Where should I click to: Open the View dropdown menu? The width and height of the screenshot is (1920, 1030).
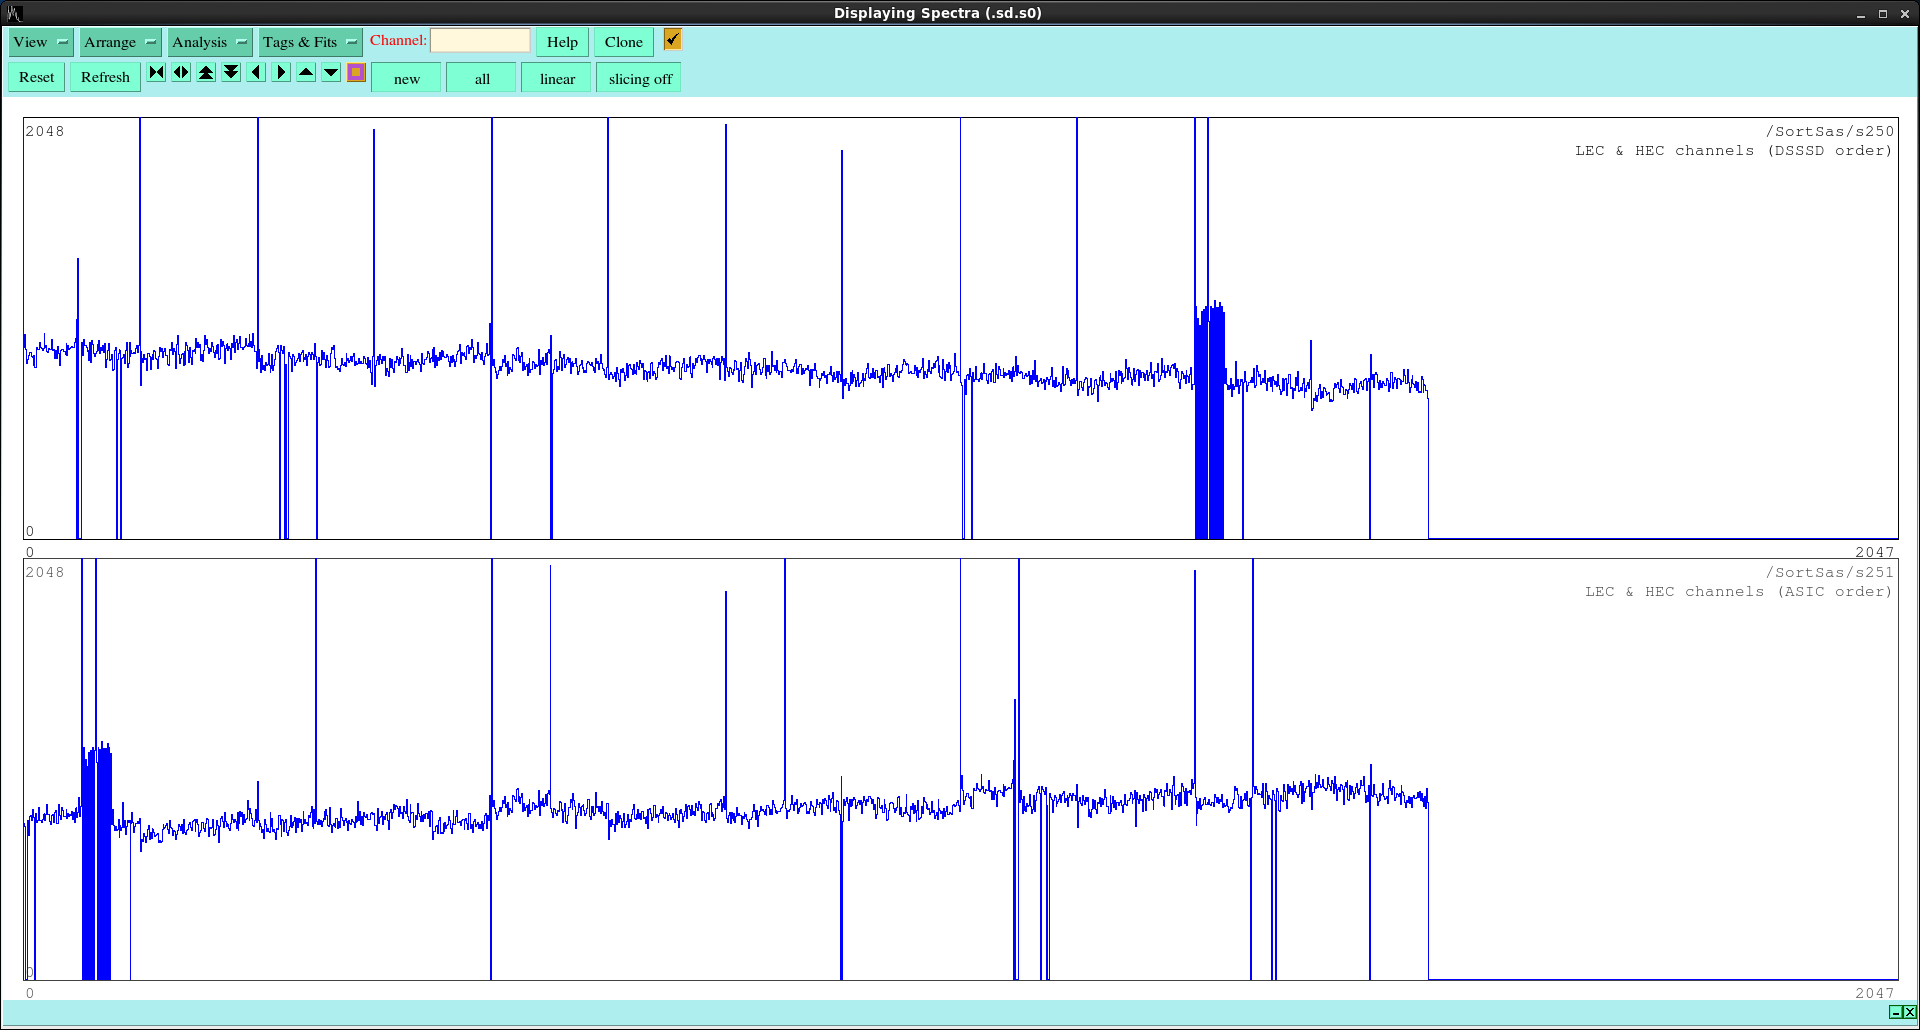click(41, 42)
